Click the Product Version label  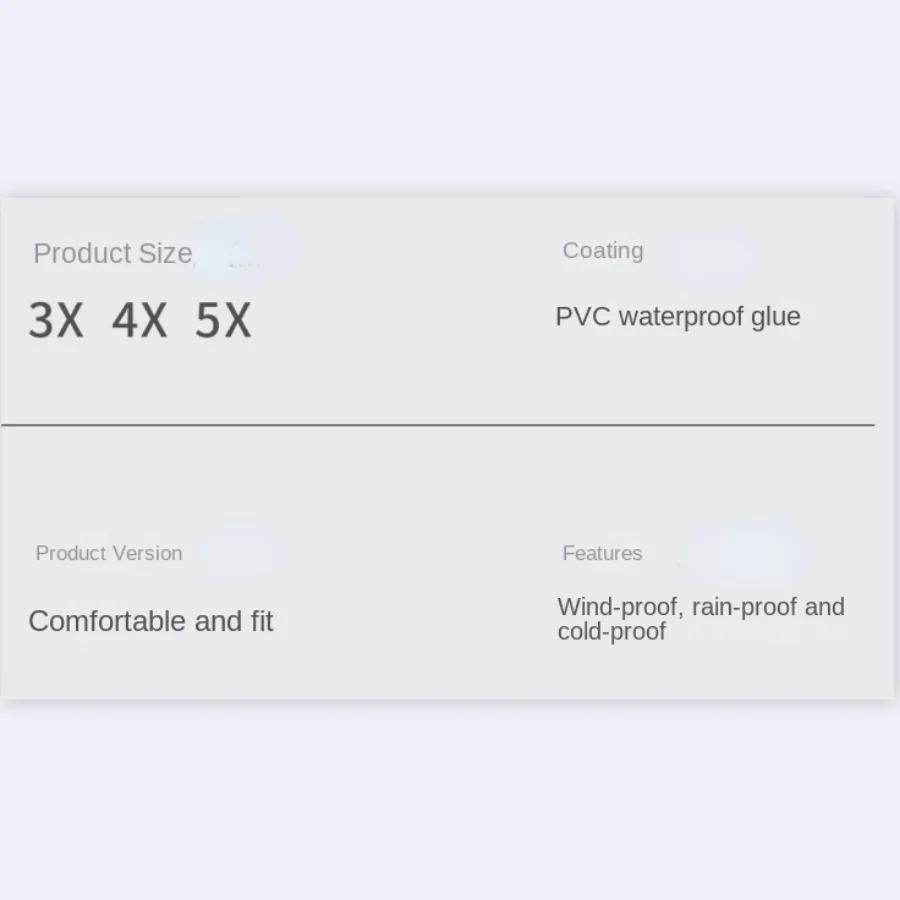coord(109,553)
